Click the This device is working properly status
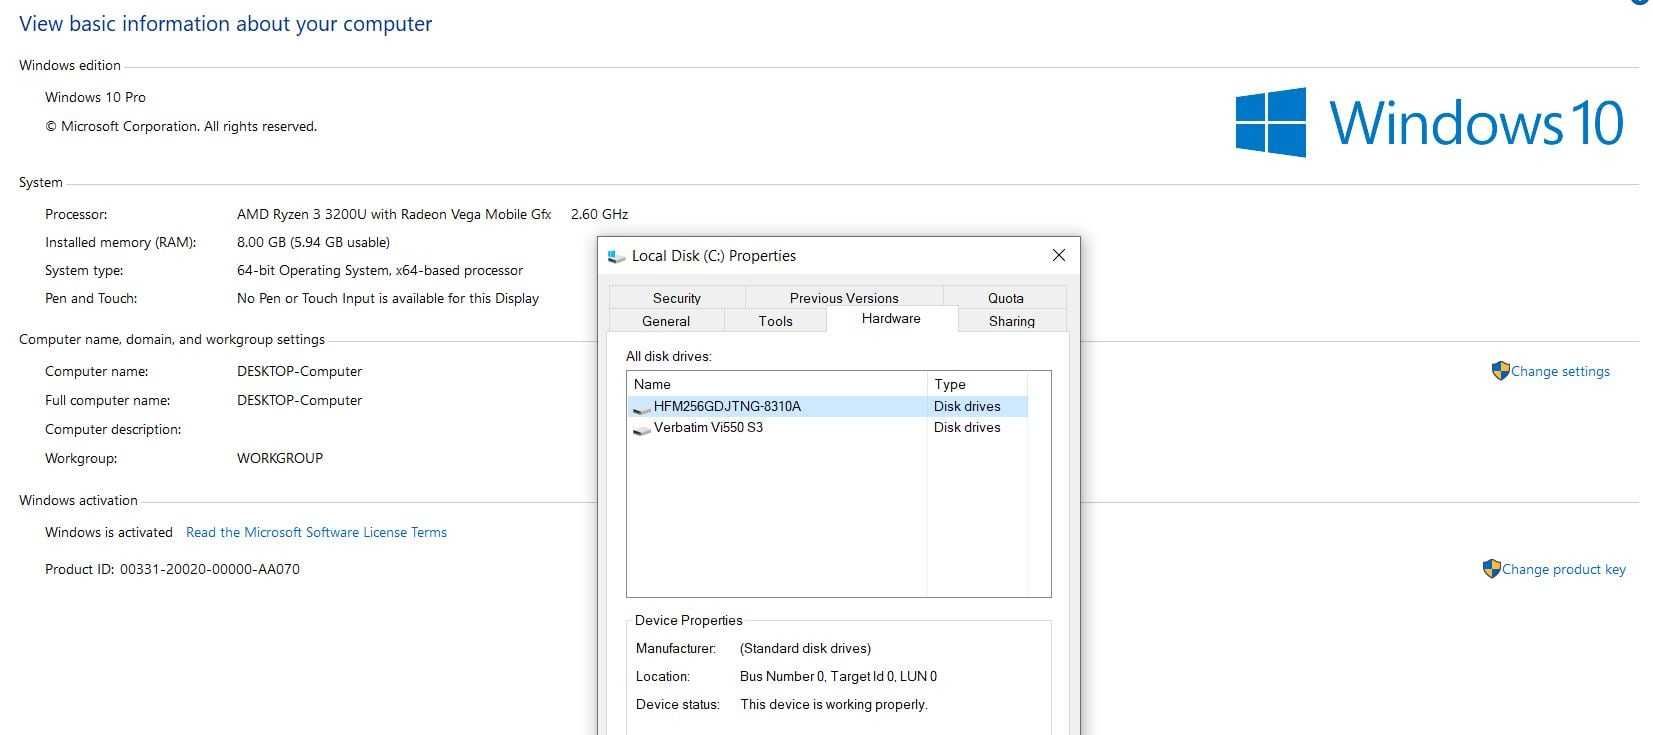Image resolution: width=1653 pixels, height=735 pixels. [x=834, y=704]
